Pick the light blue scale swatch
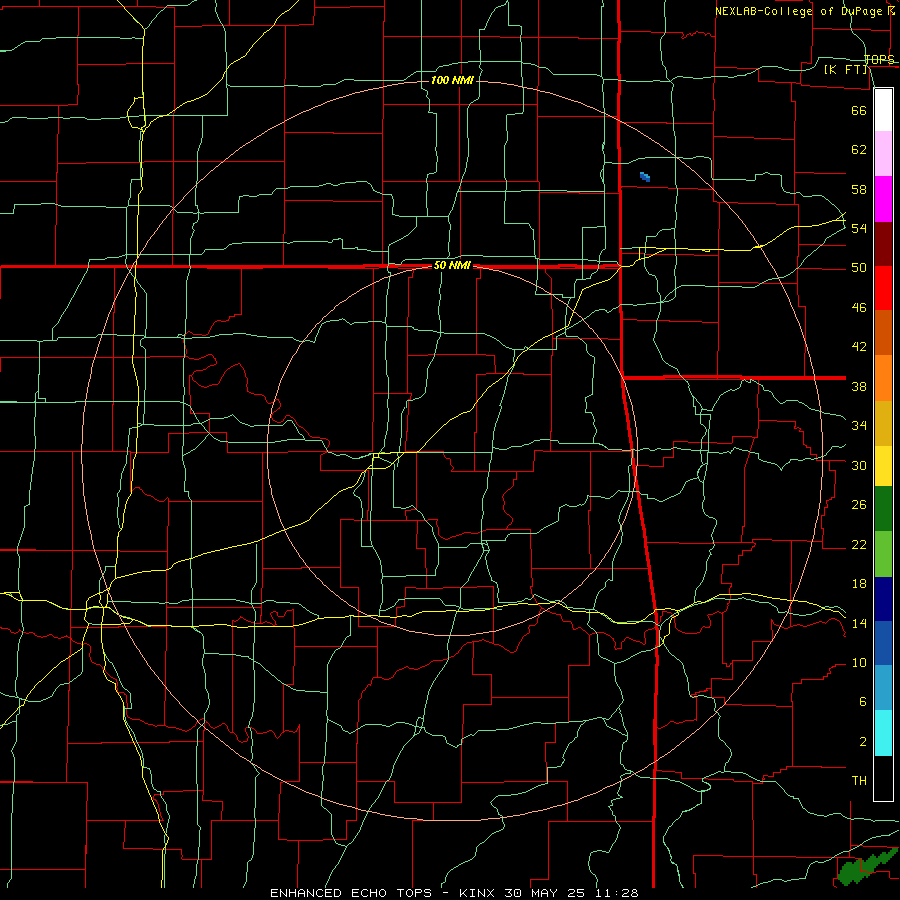 pyautogui.click(x=883, y=688)
